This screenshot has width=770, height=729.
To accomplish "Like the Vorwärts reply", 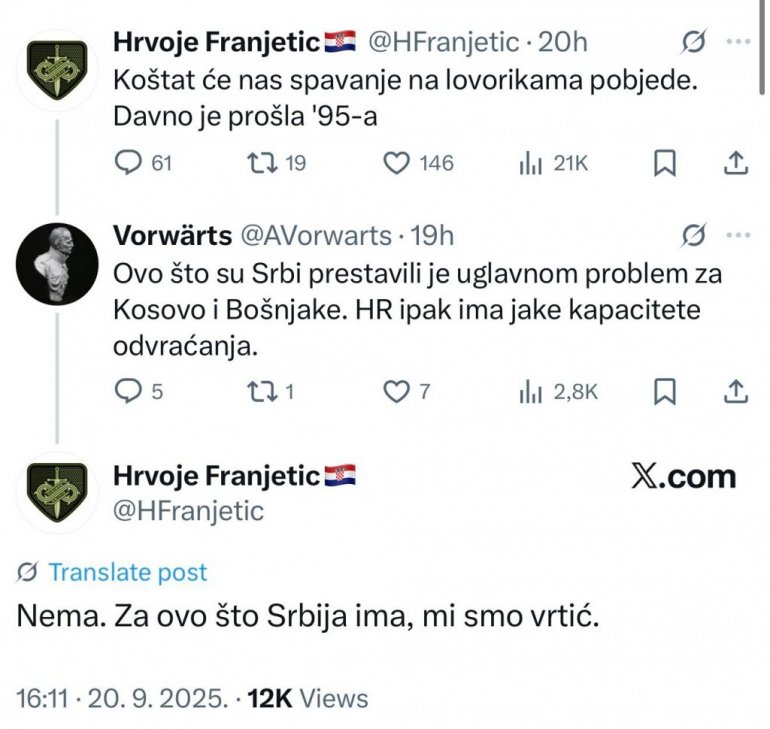I will pyautogui.click(x=398, y=392).
